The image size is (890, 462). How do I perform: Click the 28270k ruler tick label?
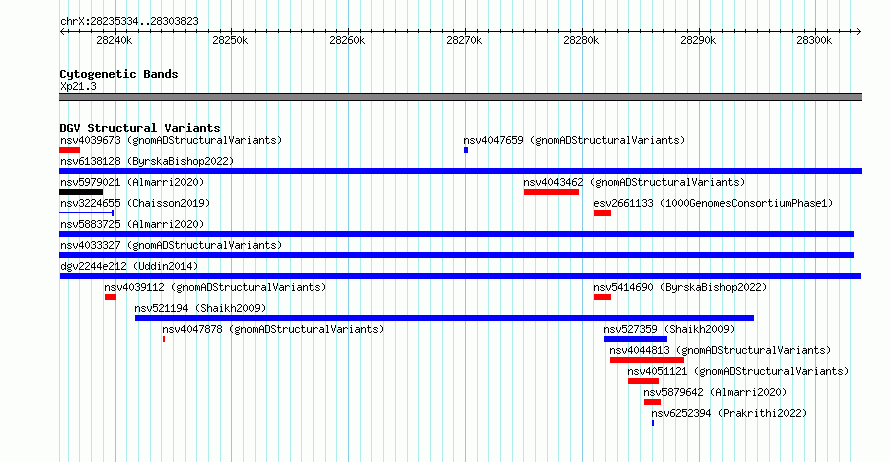[x=464, y=40]
